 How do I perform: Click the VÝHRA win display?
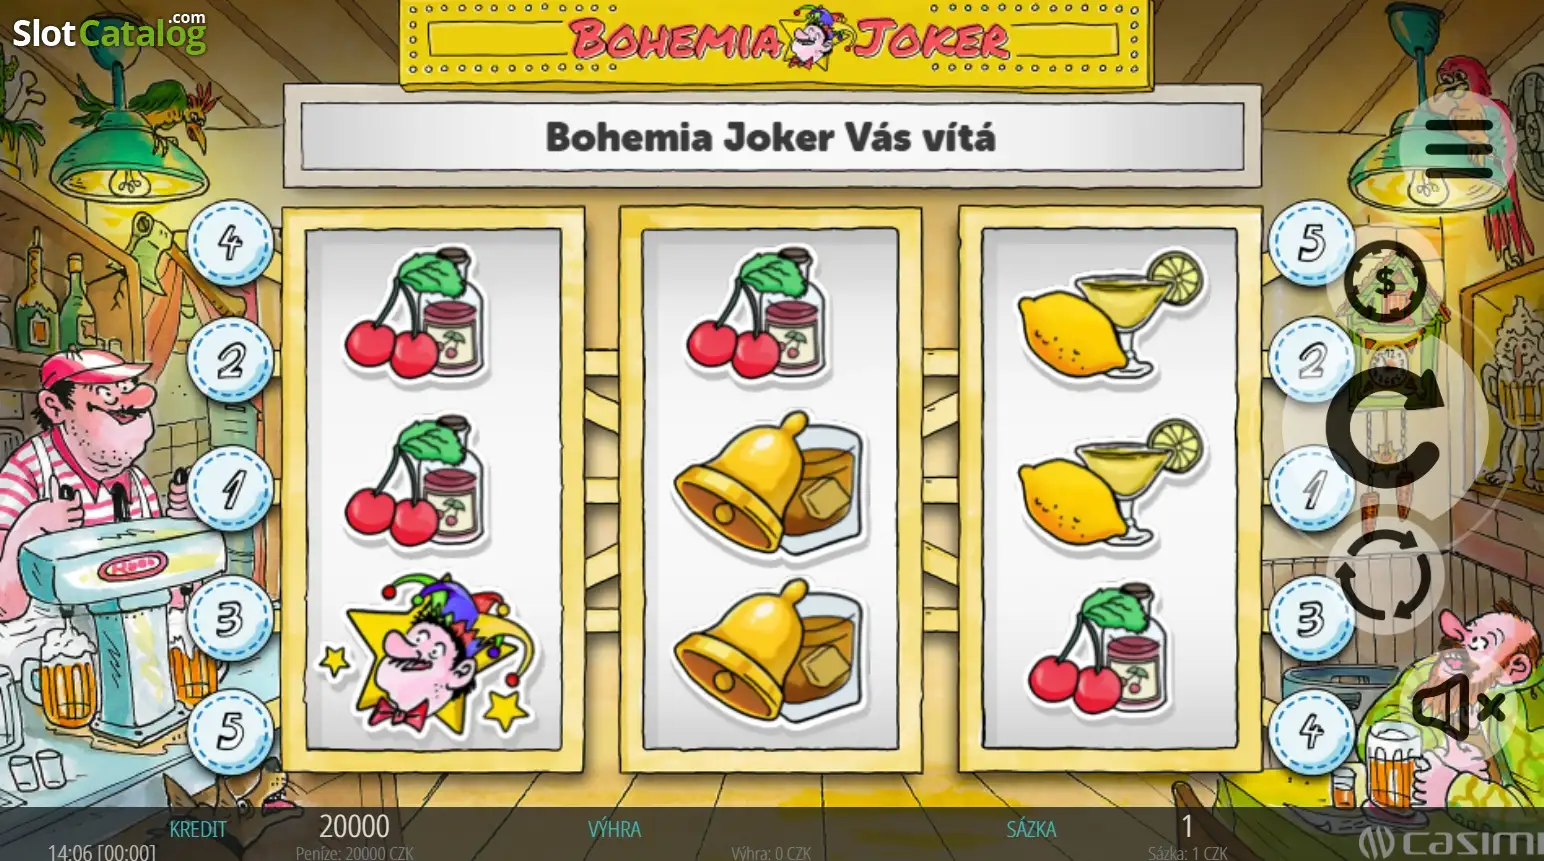point(614,829)
